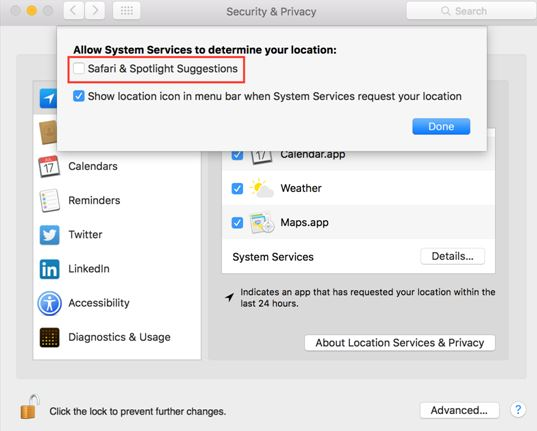Image resolution: width=537 pixels, height=431 pixels.
Task: Select Diagnostics & Usage icon
Action: coord(49,337)
